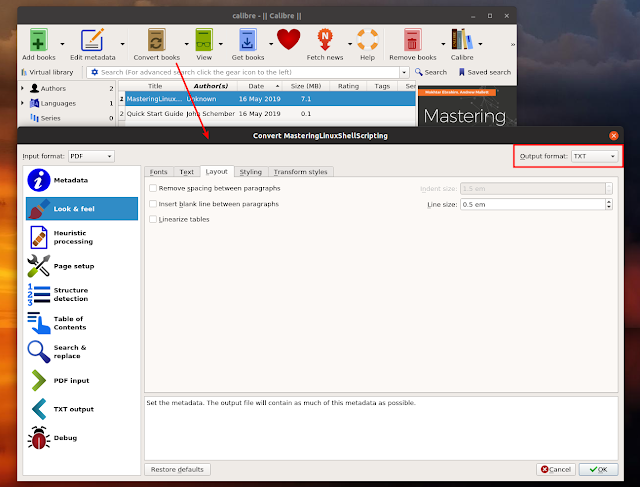640x487 pixels.
Task: Close the Convert dialog with orange X
Action: point(613,136)
